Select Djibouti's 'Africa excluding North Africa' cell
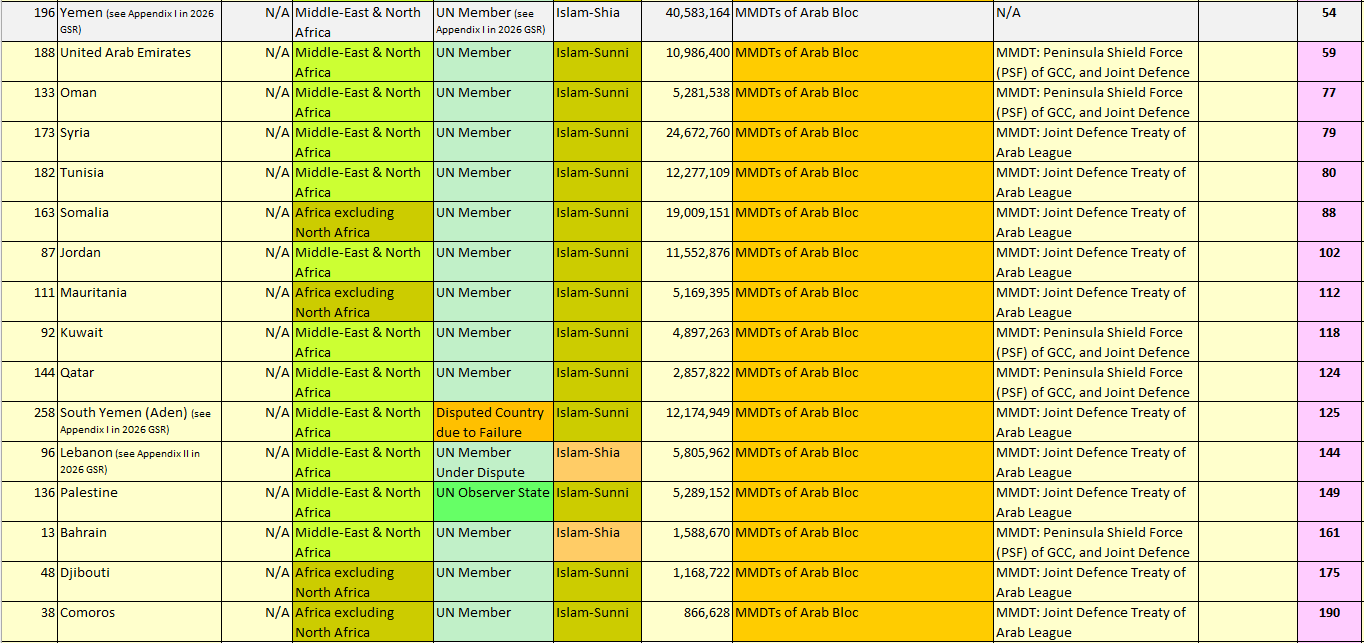1364x643 pixels. coord(363,582)
